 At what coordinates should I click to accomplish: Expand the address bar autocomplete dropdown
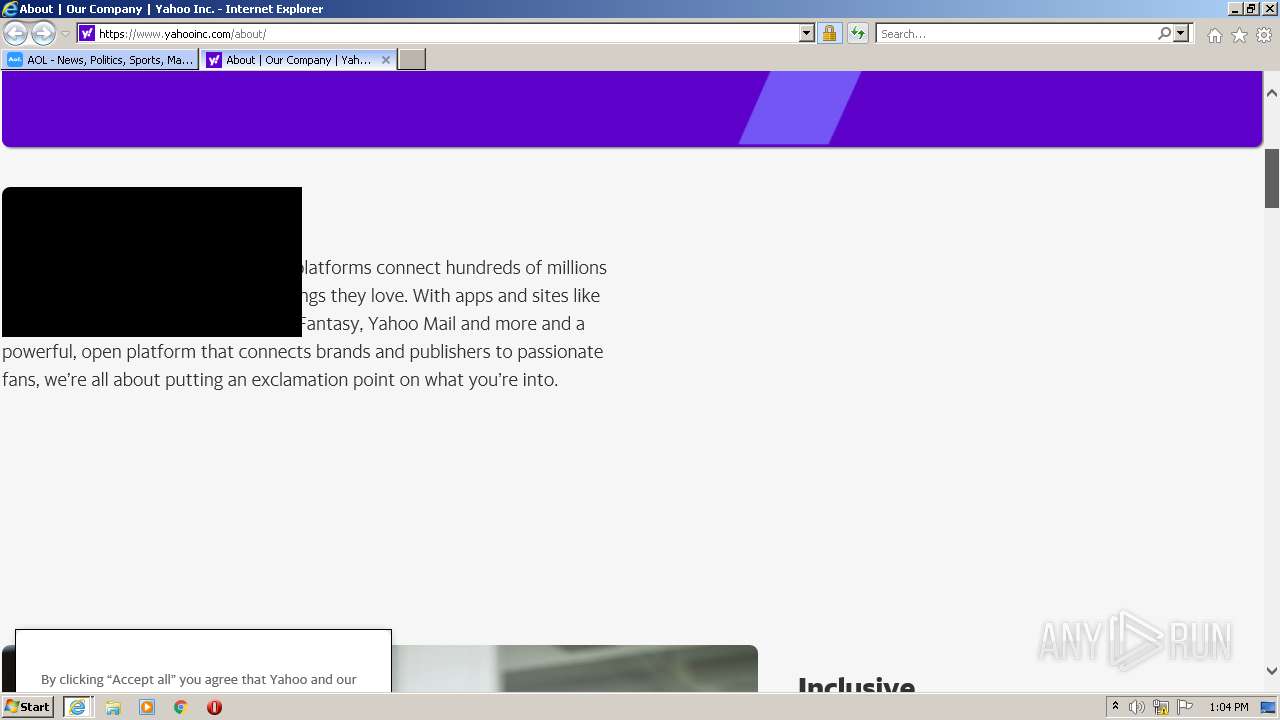(807, 34)
